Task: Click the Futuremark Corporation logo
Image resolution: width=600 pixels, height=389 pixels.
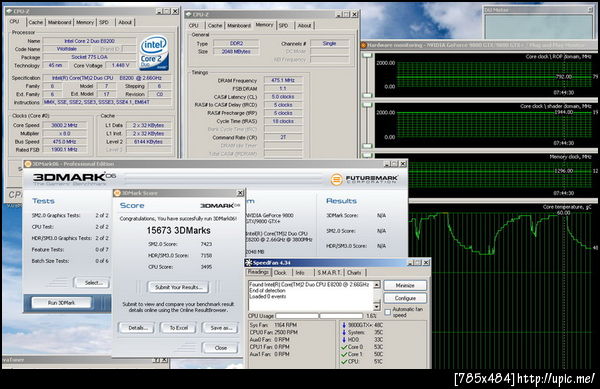Action: coord(364,179)
